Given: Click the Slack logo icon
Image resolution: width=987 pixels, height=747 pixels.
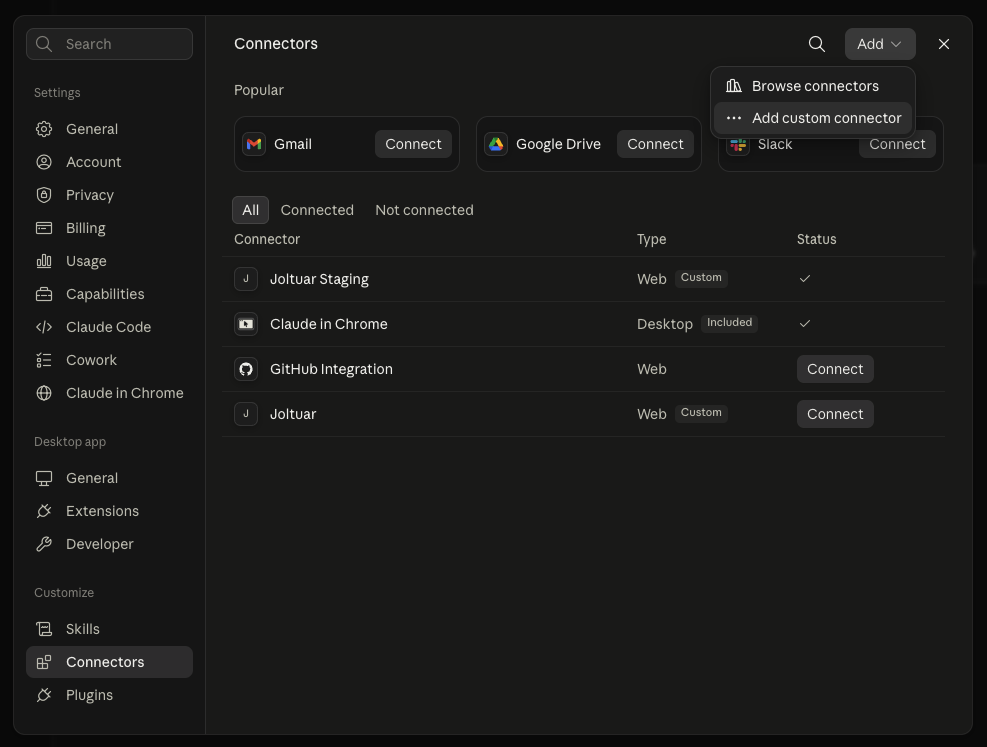Looking at the screenshot, I should coord(738,145).
